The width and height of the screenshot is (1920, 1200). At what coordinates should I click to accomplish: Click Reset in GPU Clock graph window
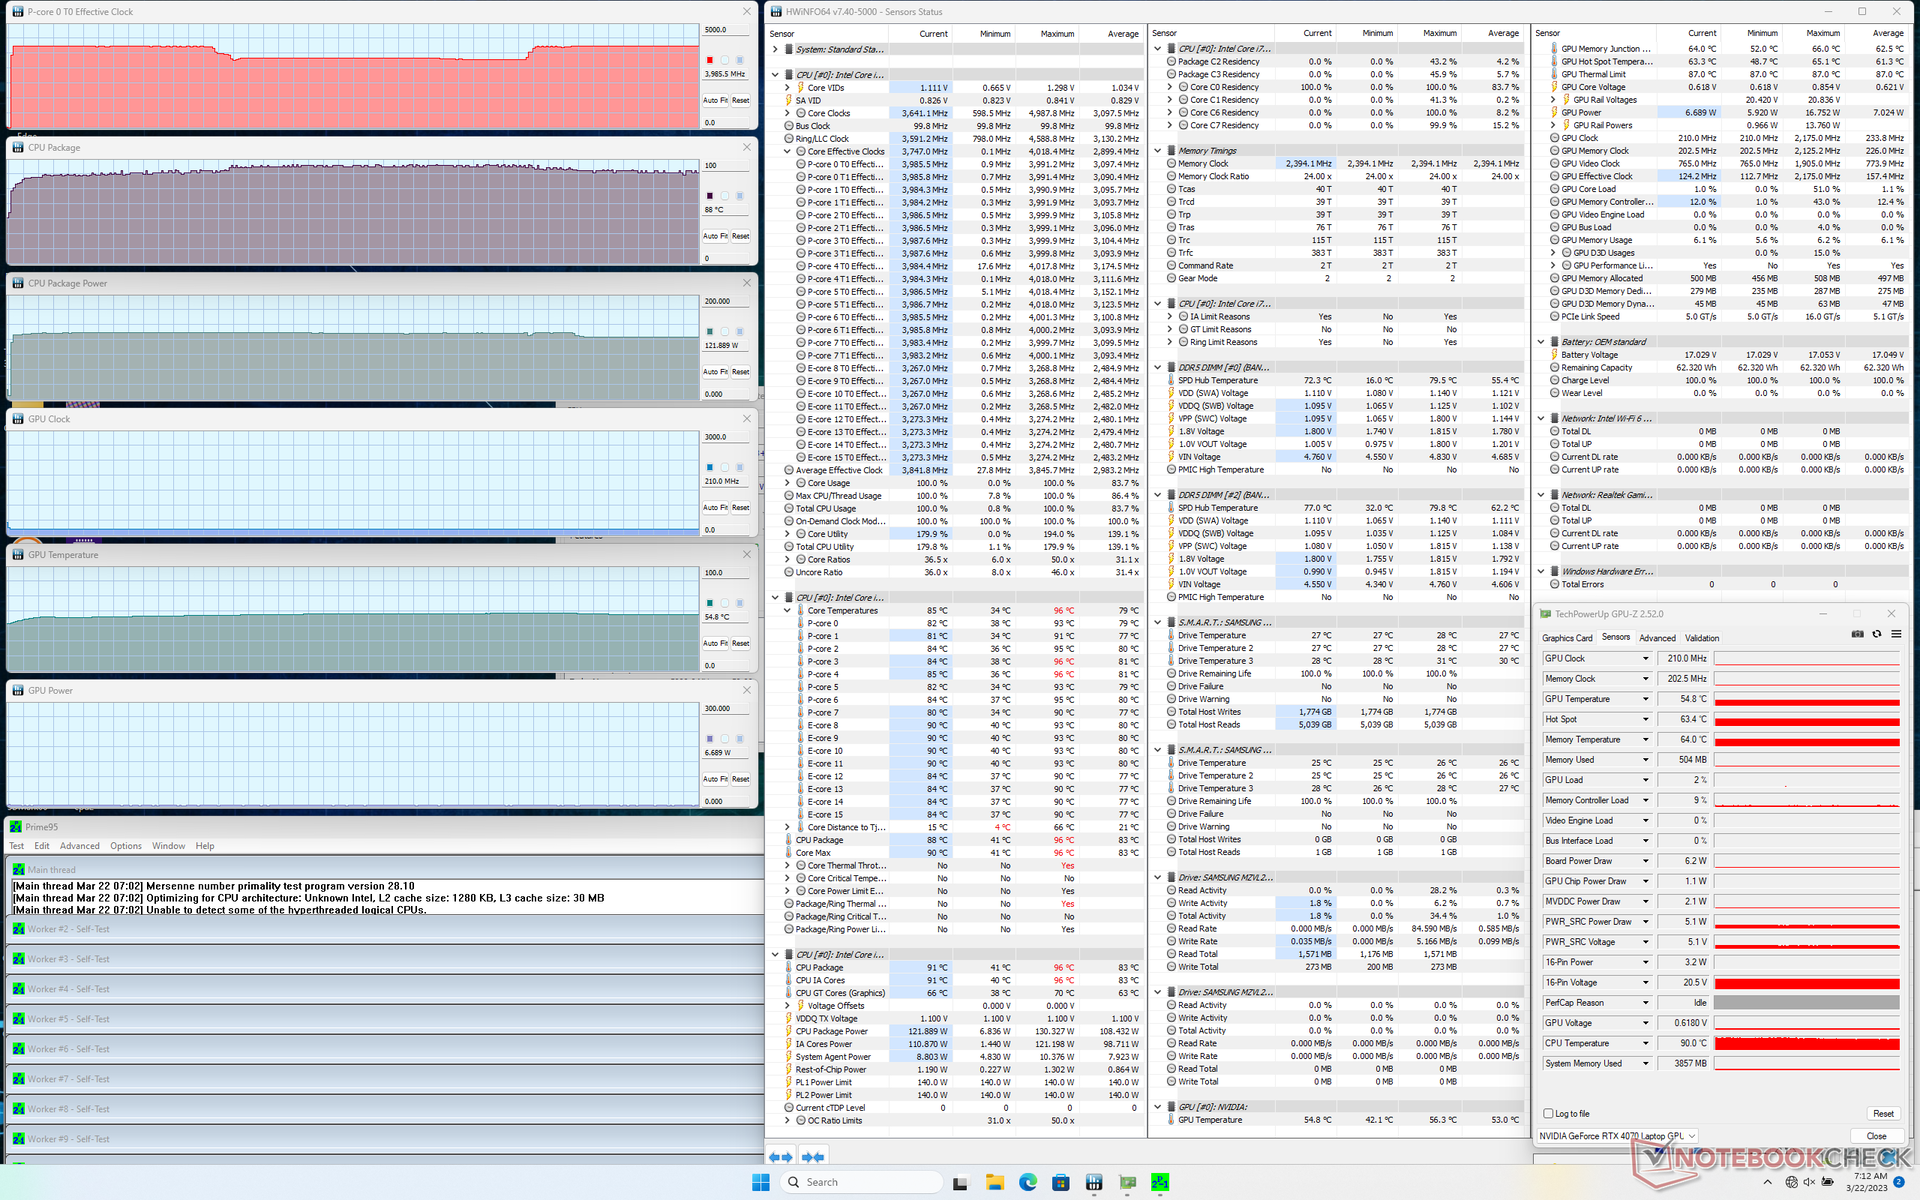tap(741, 508)
